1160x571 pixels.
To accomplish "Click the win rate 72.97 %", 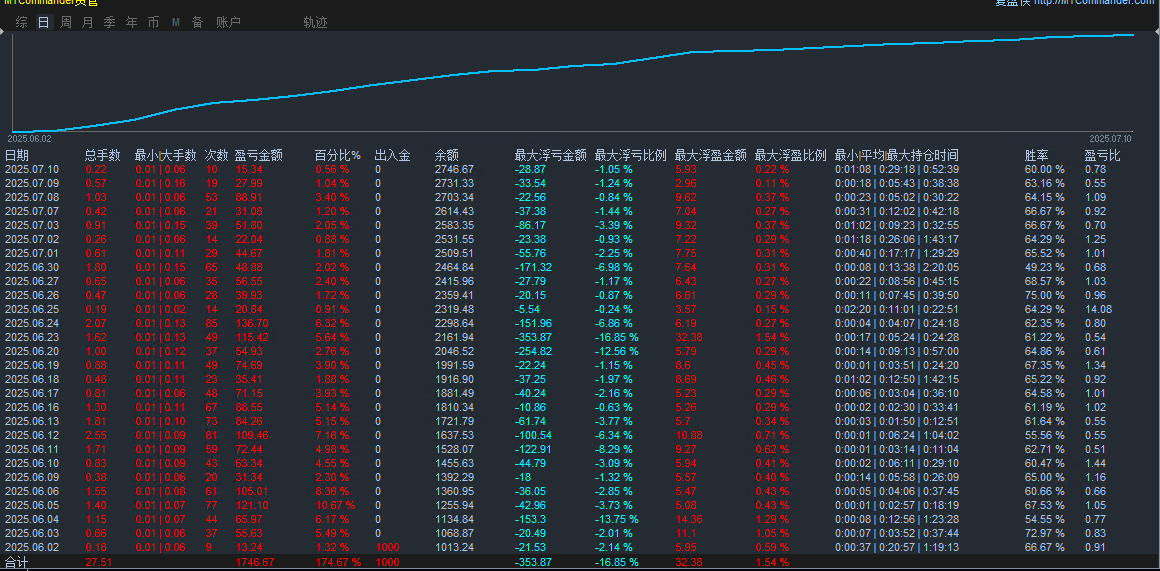I will 1045,533.
